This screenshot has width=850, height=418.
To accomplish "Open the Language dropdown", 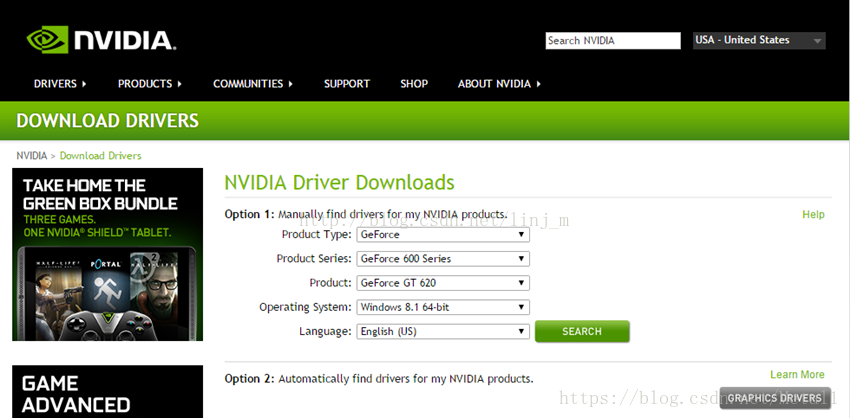I will coord(443,331).
